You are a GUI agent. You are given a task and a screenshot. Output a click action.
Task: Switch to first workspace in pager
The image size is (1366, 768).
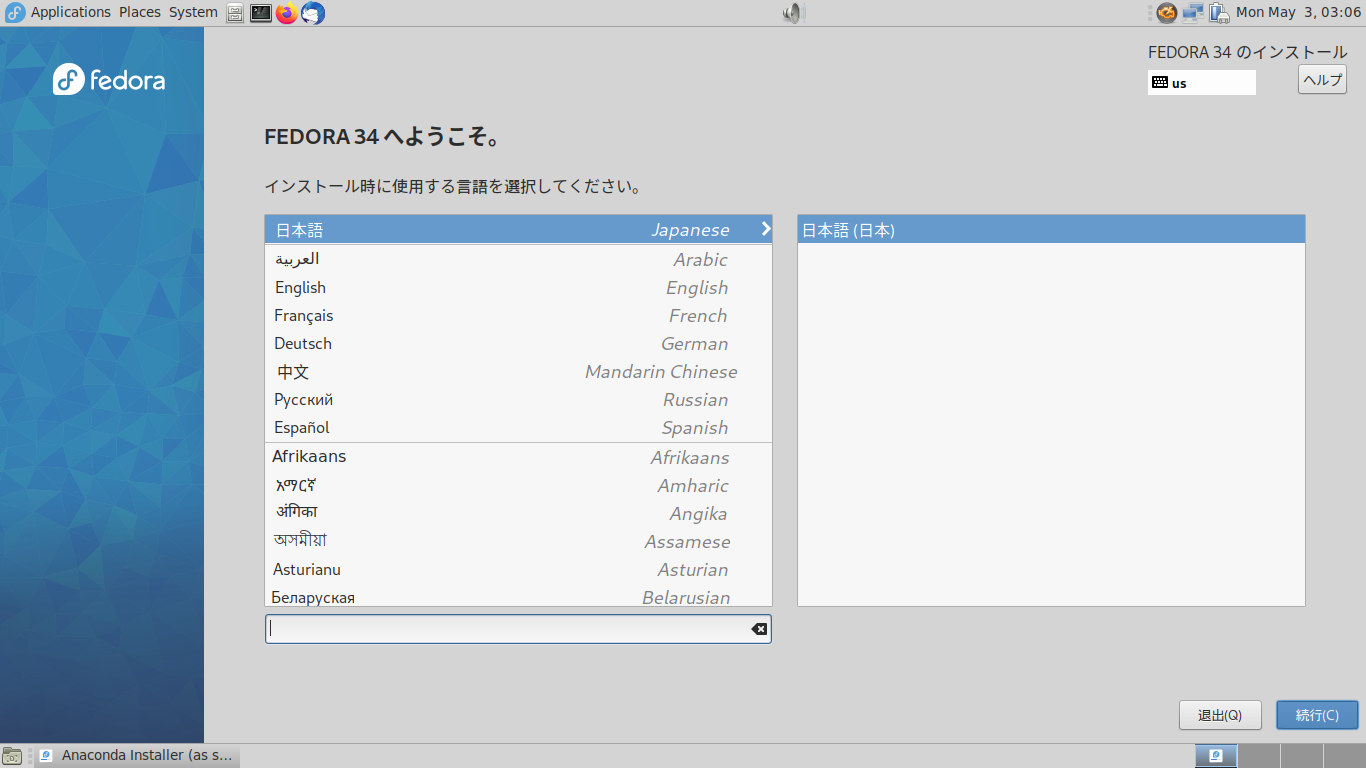point(1216,756)
